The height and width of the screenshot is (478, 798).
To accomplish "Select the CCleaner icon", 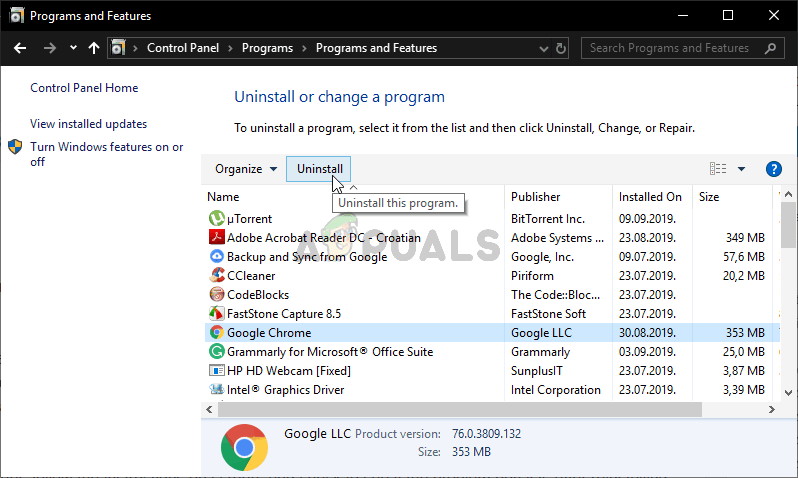I will pyautogui.click(x=217, y=275).
